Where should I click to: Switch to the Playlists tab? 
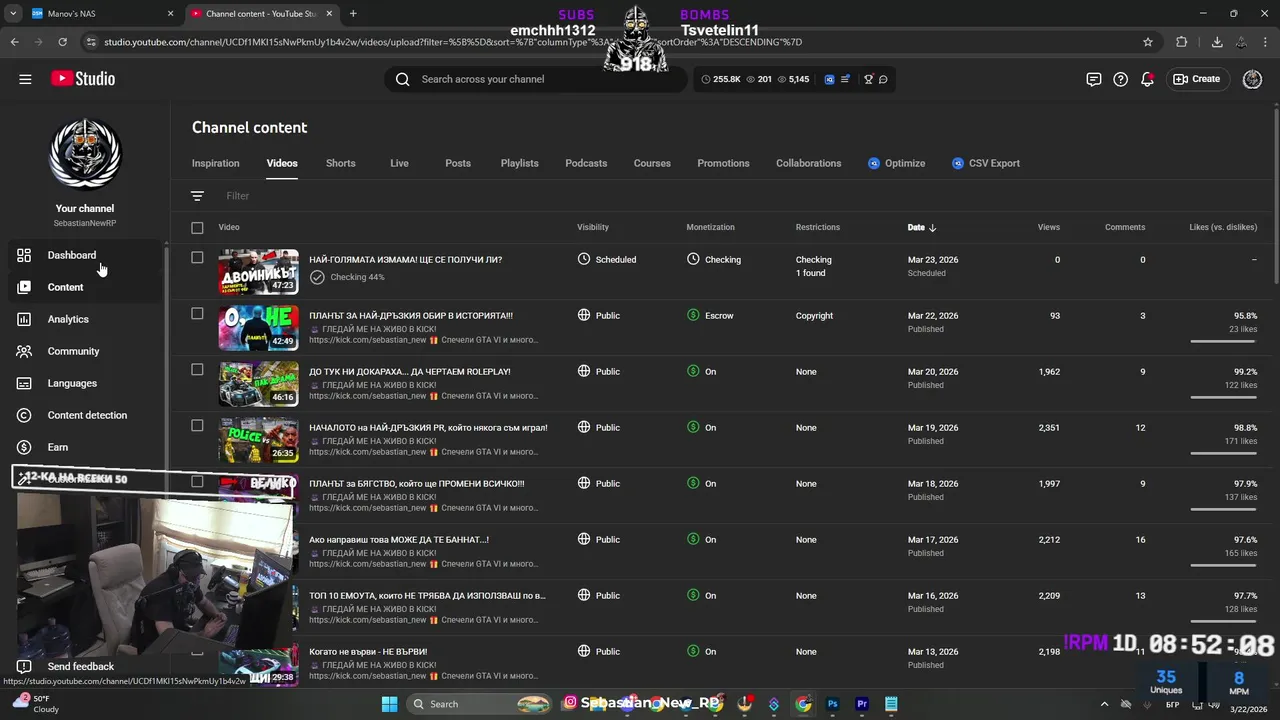[519, 163]
